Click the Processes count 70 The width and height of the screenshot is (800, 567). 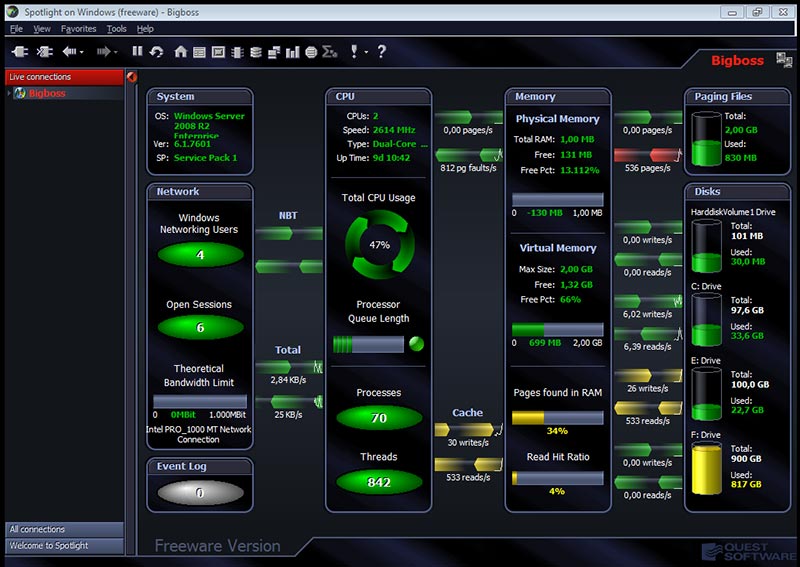379,417
